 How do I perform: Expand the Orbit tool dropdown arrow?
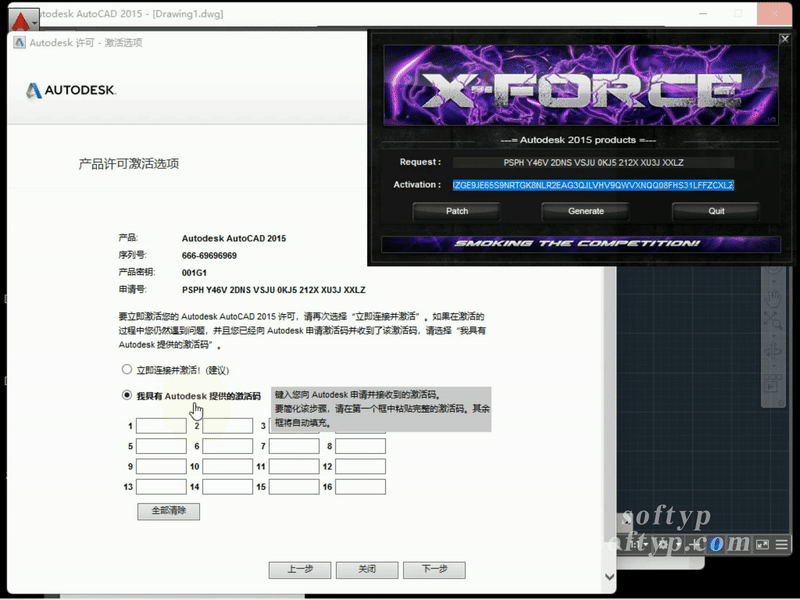point(773,365)
